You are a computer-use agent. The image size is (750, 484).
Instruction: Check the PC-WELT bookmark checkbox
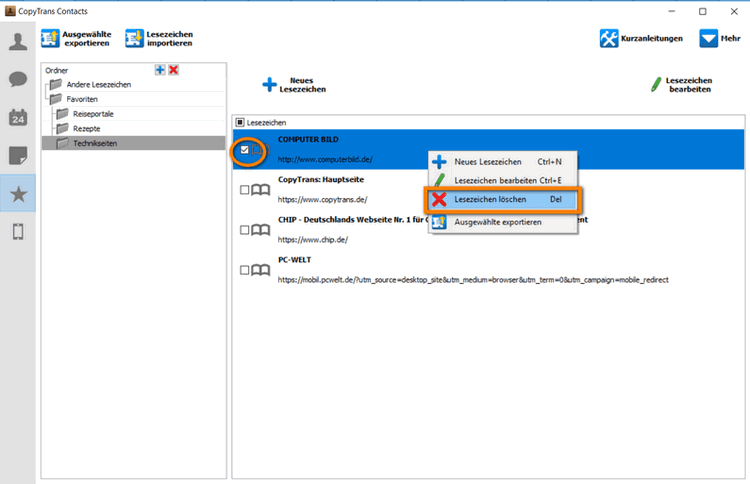(244, 270)
